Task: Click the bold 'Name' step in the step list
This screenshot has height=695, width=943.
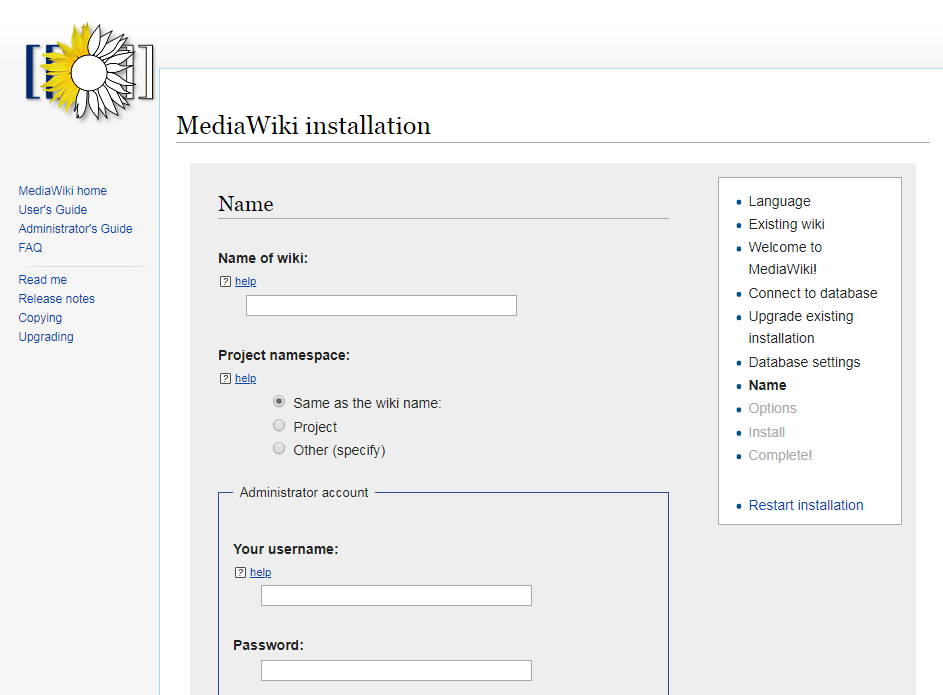Action: click(x=767, y=385)
